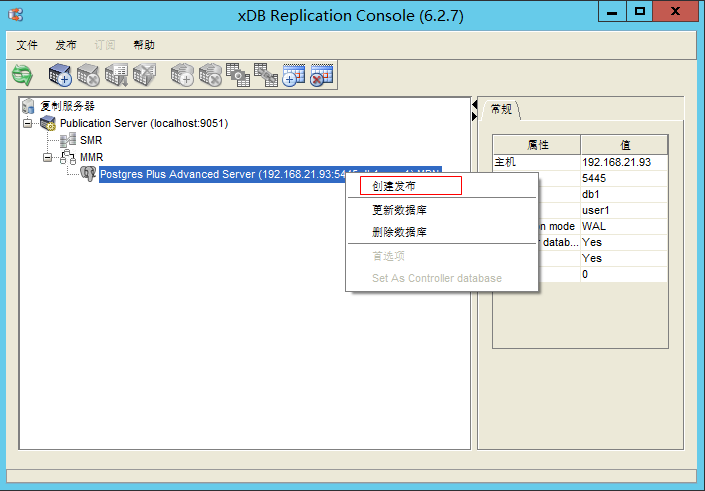This screenshot has height=491, width=705.
Task: Click the user1 value cell
Action: (624, 210)
